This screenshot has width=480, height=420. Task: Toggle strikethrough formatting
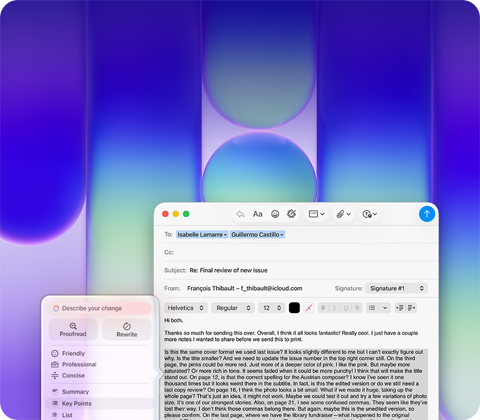click(x=357, y=308)
